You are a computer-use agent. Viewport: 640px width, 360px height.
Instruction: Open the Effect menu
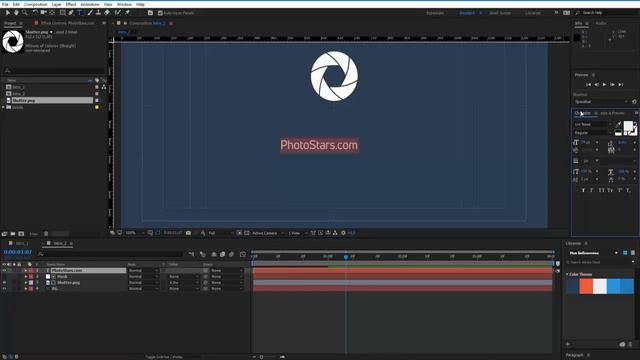pyautogui.click(x=71, y=4)
